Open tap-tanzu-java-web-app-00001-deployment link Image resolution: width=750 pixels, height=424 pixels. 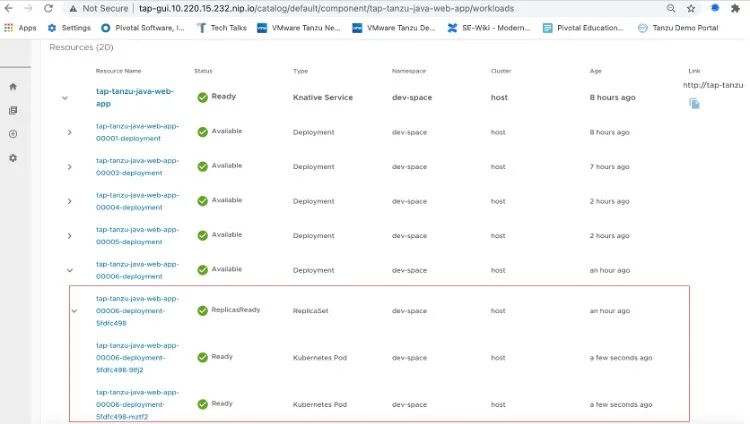tap(137, 132)
